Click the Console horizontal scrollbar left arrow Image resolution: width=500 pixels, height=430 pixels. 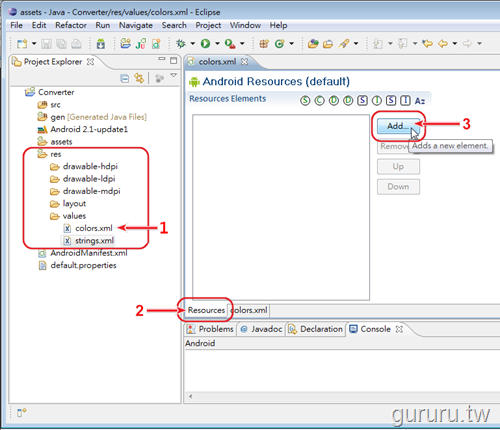point(191,396)
